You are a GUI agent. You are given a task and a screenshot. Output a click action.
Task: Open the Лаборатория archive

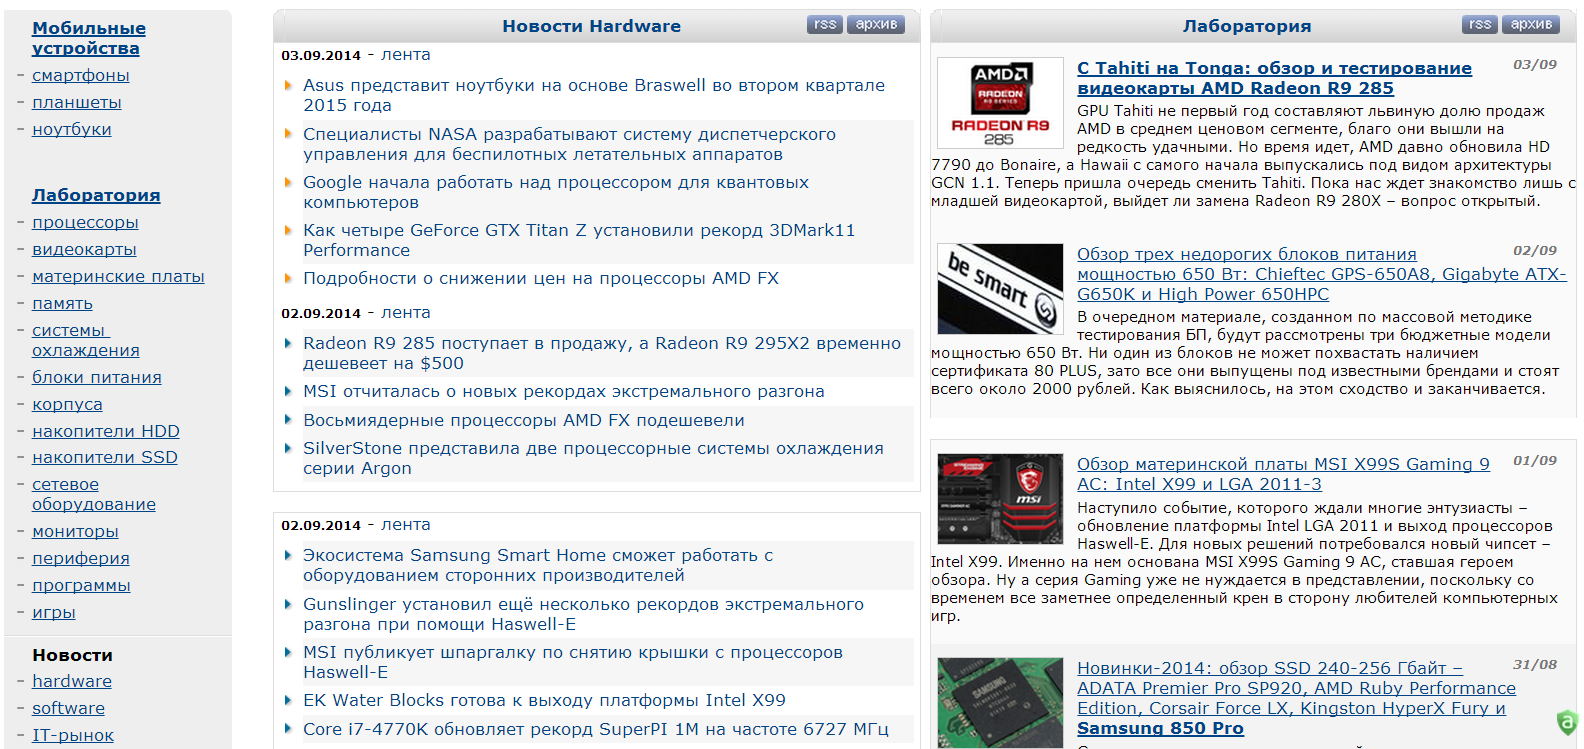pyautogui.click(x=1531, y=24)
